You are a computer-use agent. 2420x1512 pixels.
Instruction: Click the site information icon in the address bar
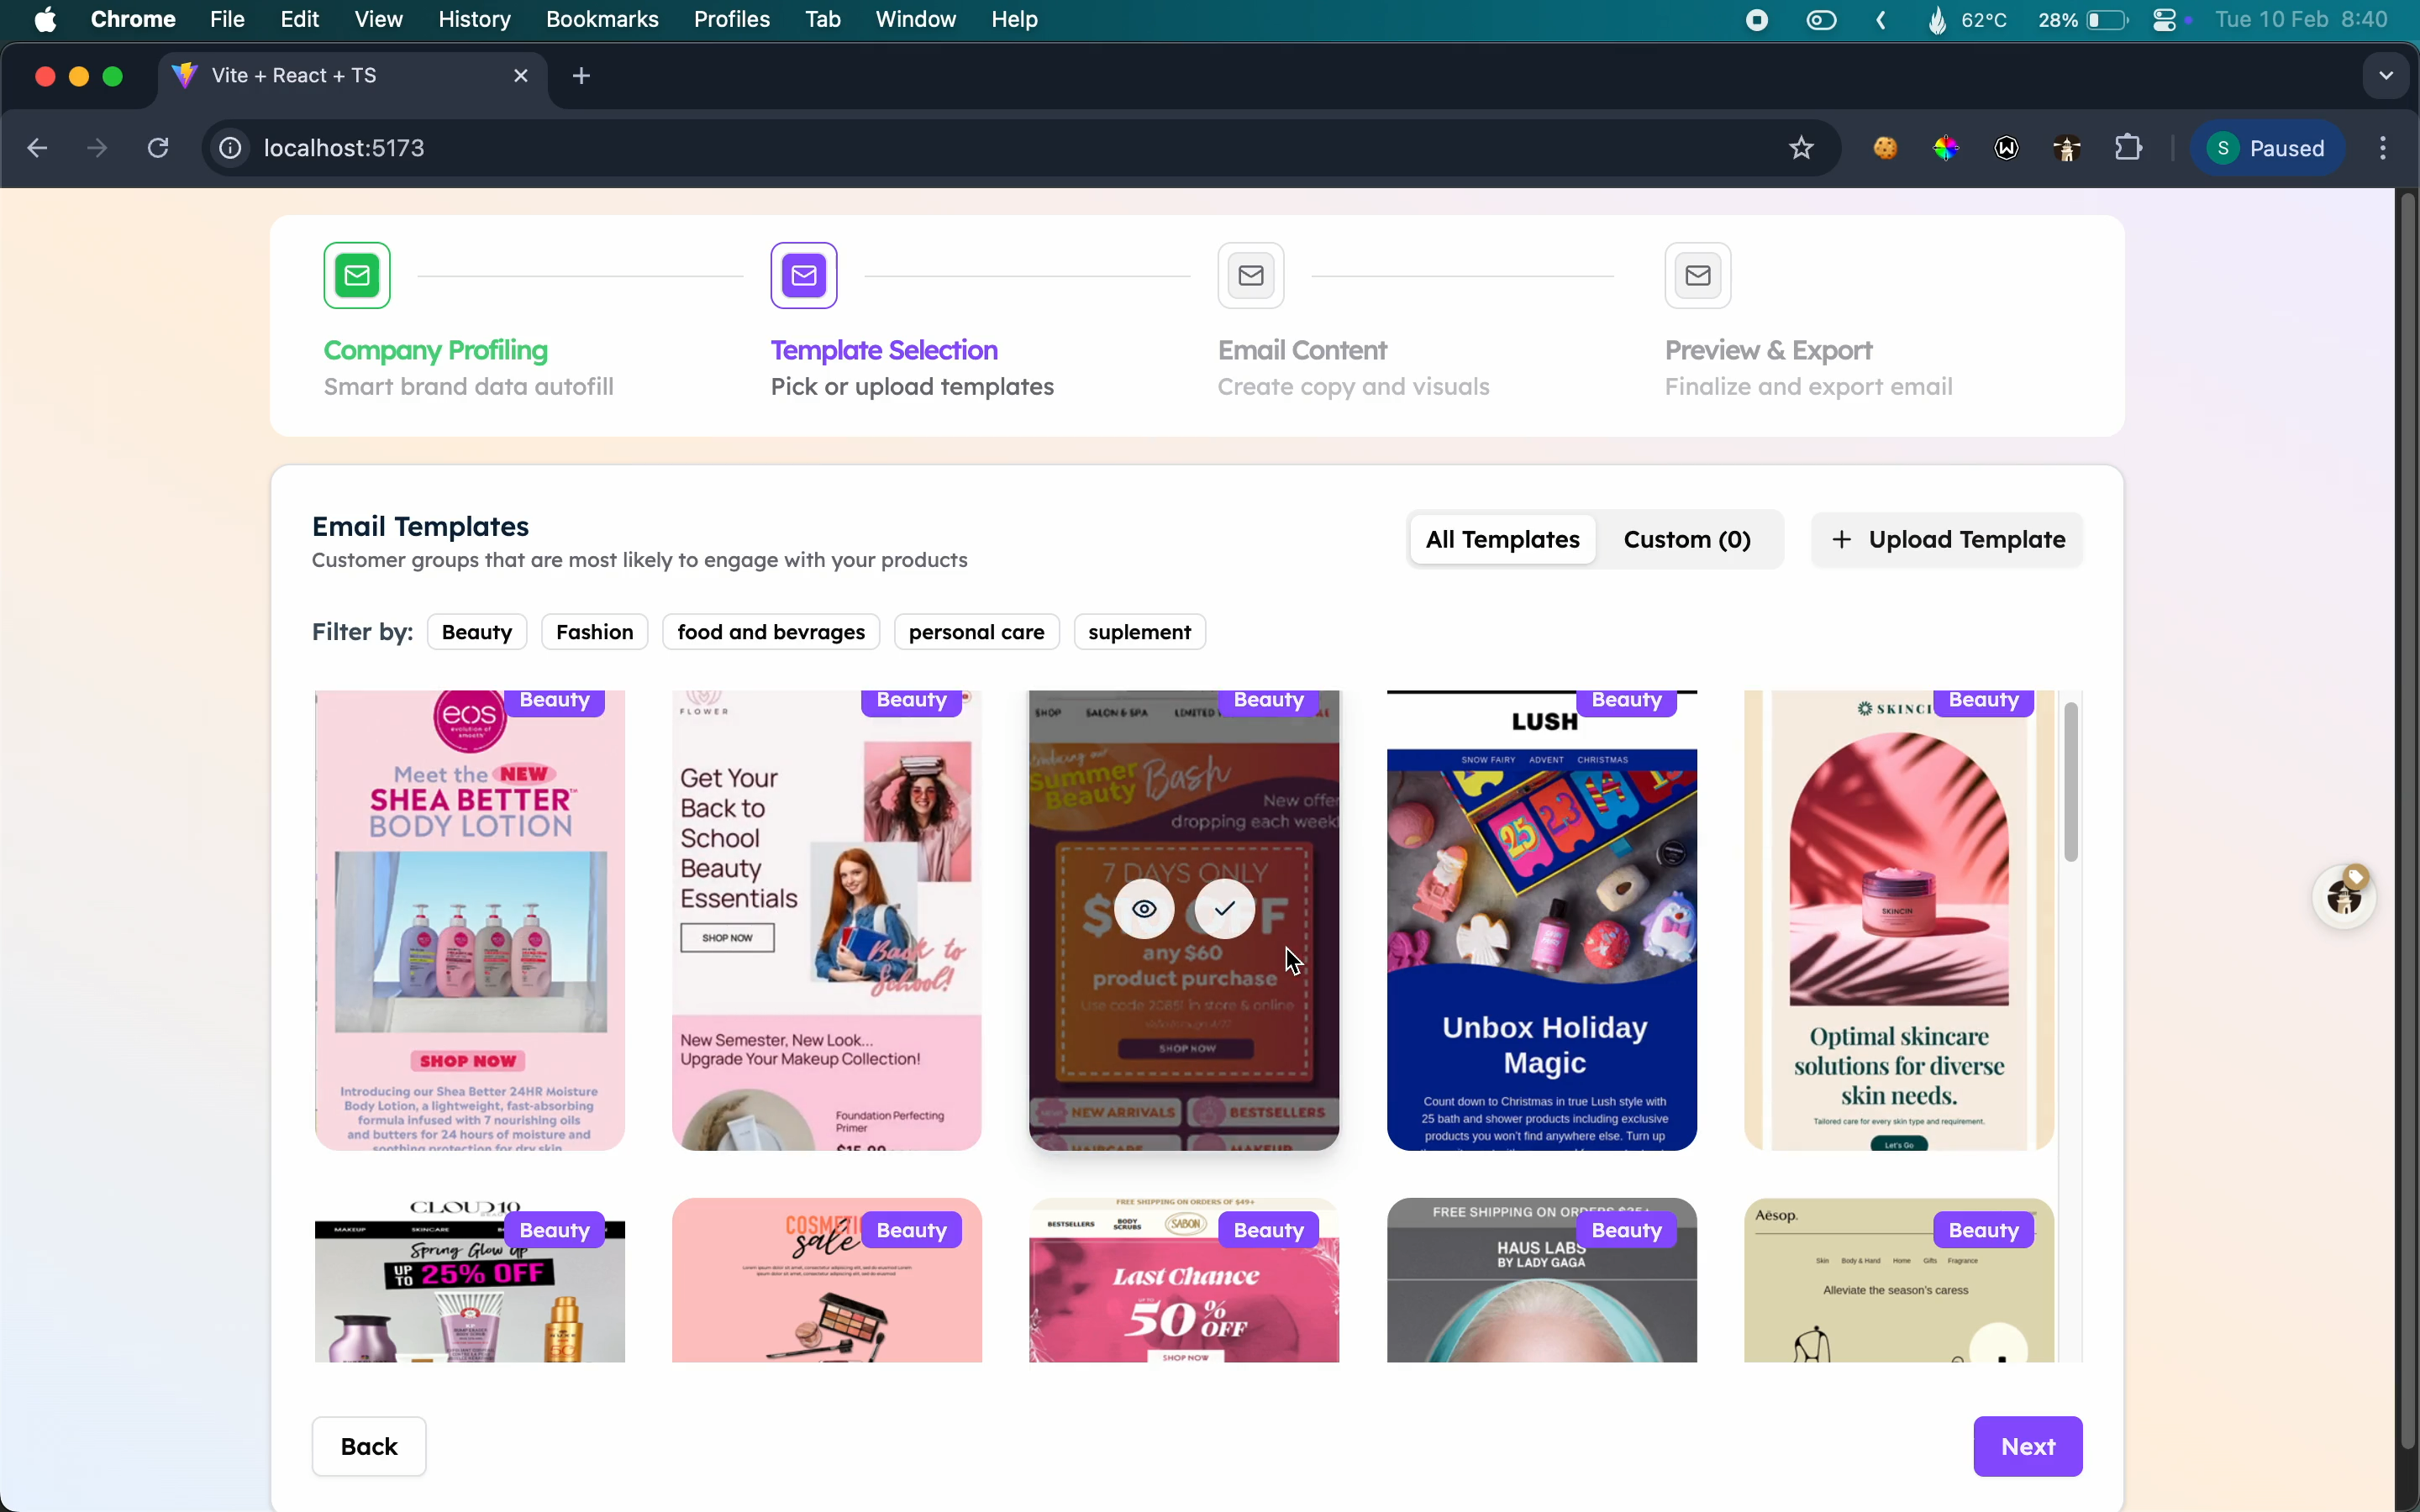pos(229,147)
